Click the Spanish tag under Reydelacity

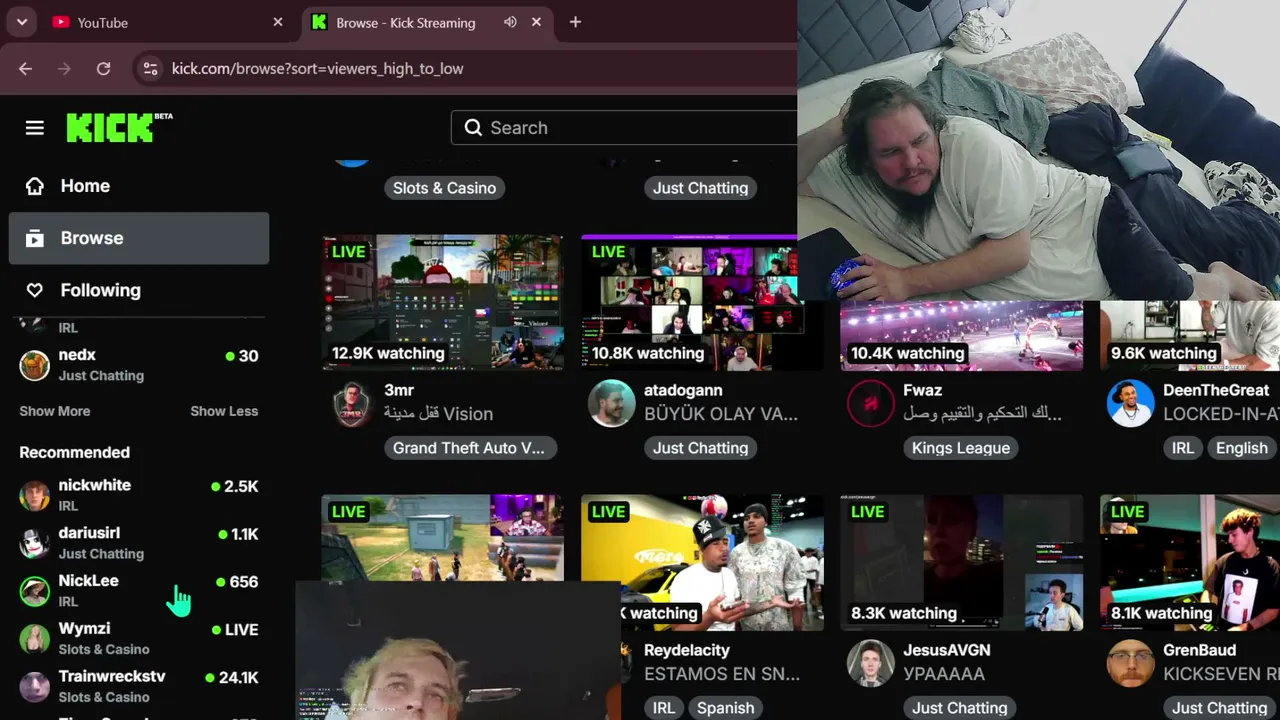[726, 708]
